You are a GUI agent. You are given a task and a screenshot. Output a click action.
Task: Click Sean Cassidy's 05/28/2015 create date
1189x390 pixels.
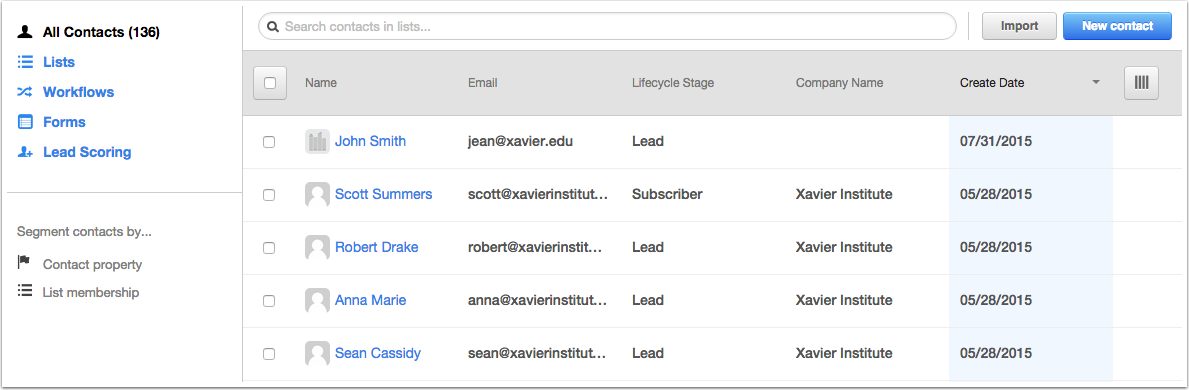click(x=996, y=354)
